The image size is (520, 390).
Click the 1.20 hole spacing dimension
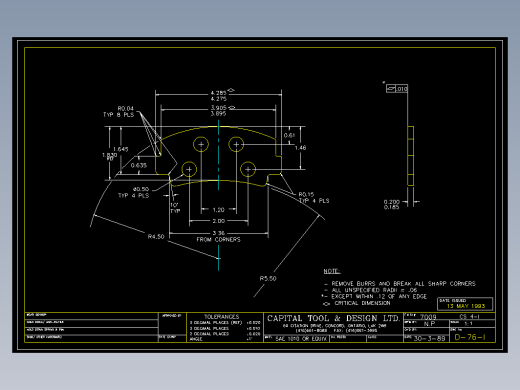coord(218,210)
